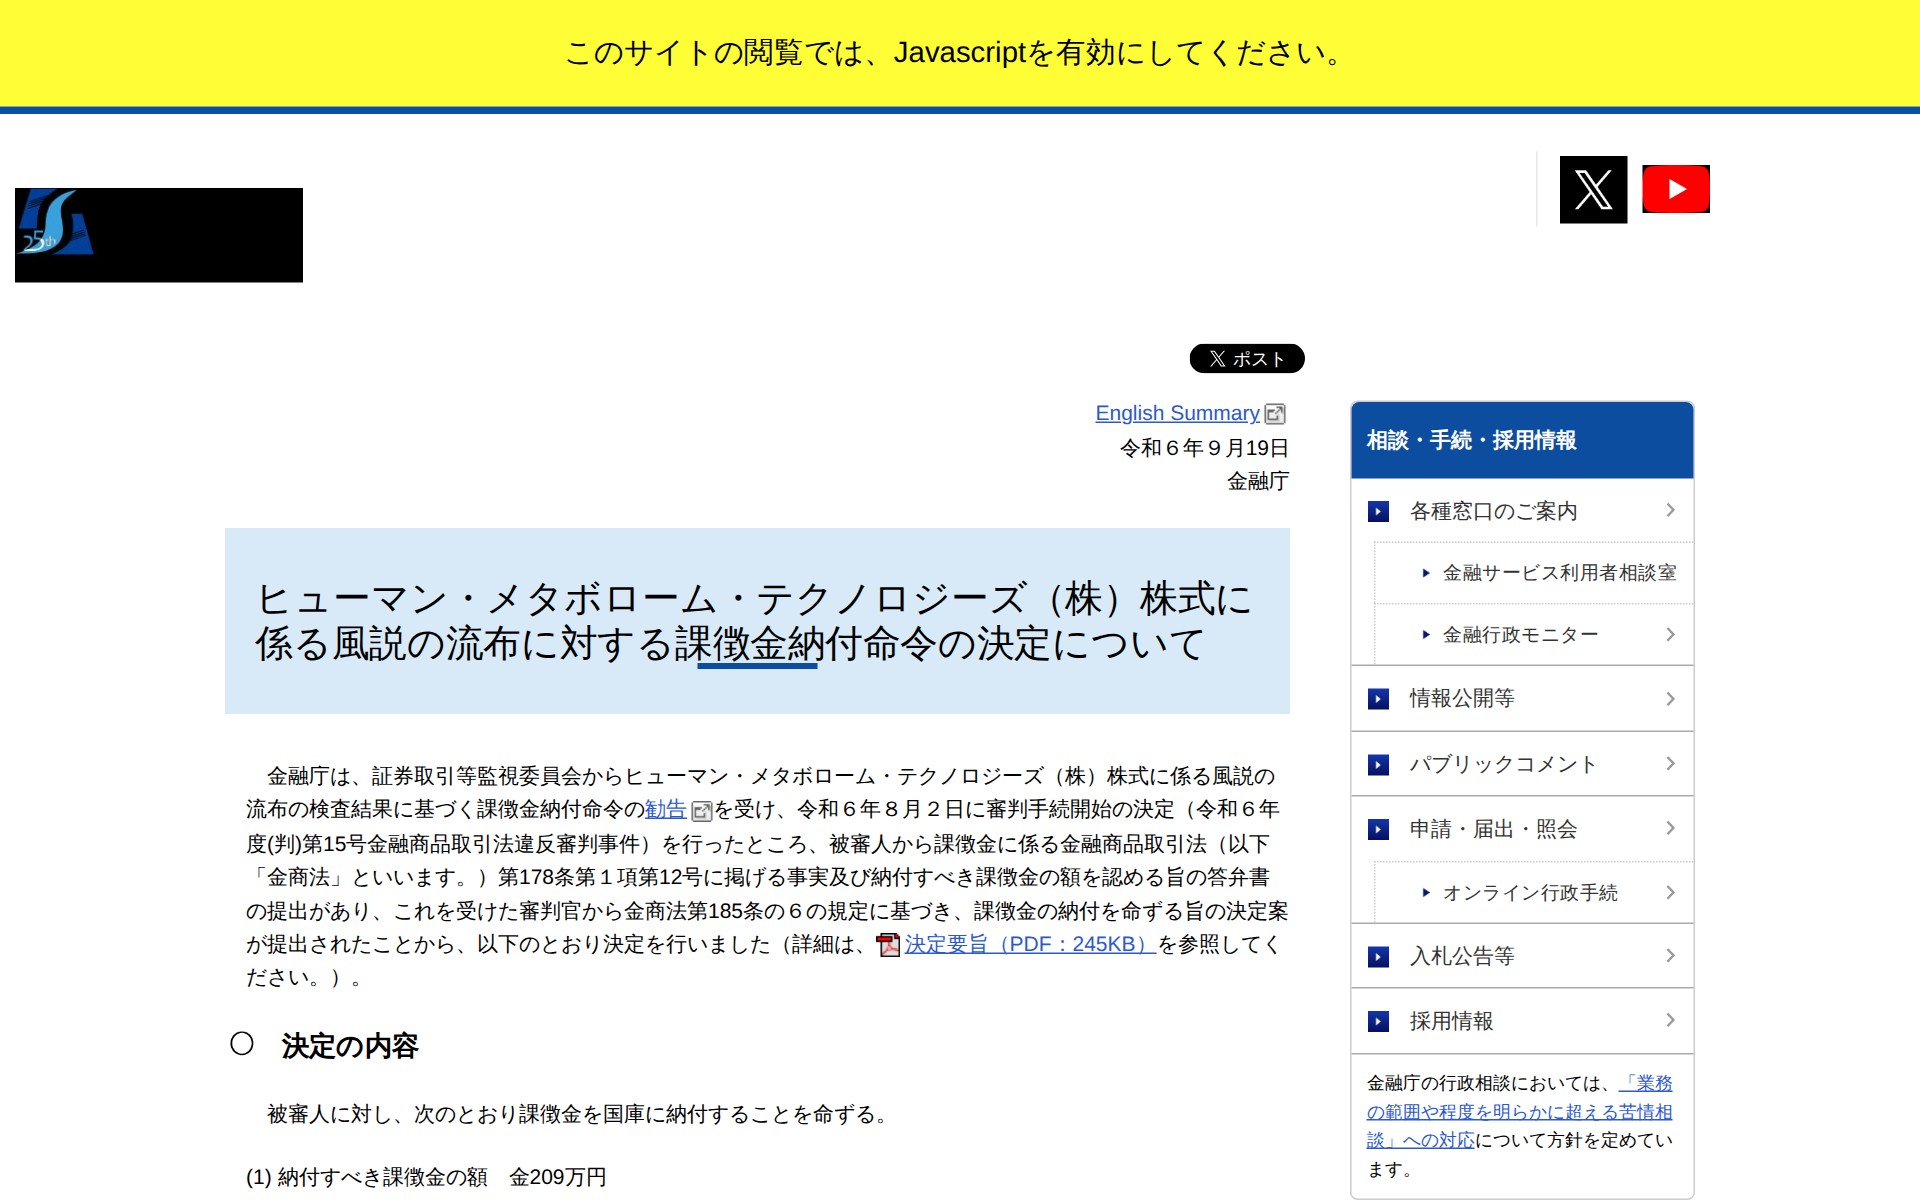Expand the パブリックコメント chevron
The height and width of the screenshot is (1200, 1920).
click(1671, 764)
